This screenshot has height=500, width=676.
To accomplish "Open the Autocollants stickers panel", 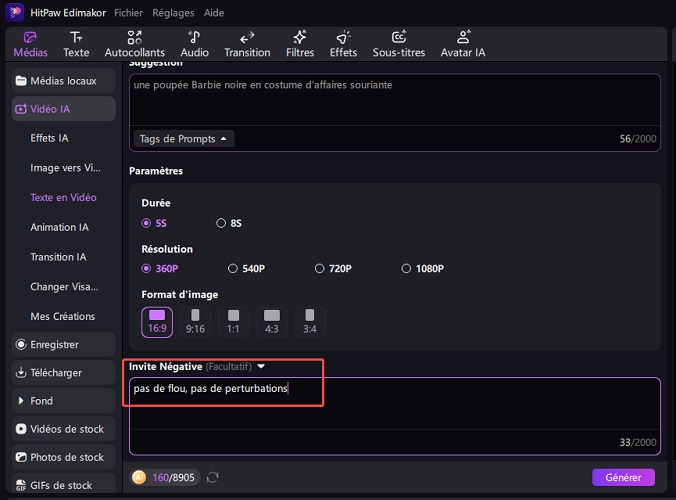I will coord(135,44).
